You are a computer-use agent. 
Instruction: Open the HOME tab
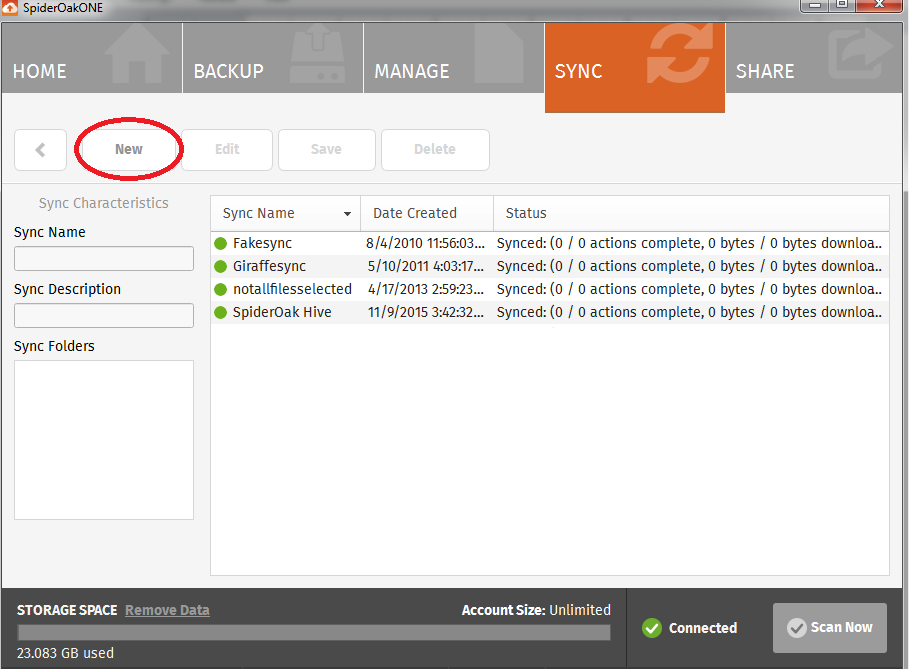pyautogui.click(x=92, y=58)
